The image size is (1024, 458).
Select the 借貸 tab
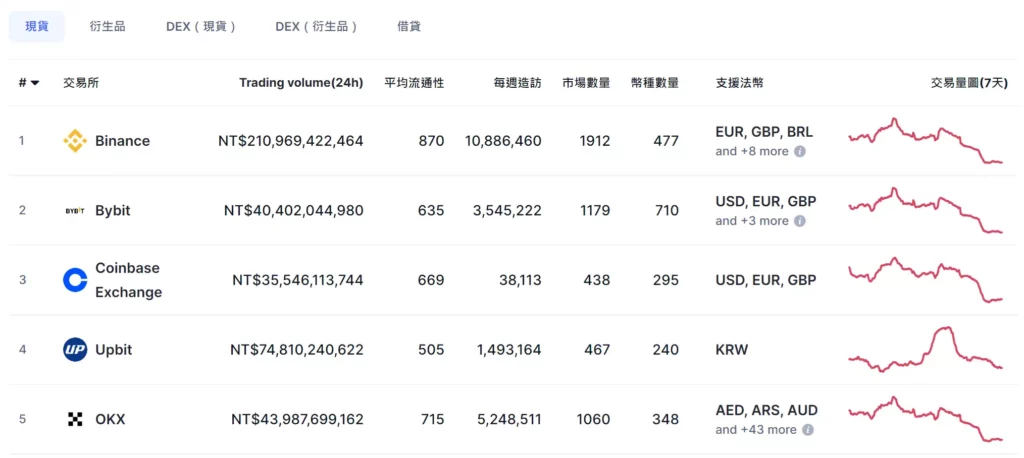point(409,27)
